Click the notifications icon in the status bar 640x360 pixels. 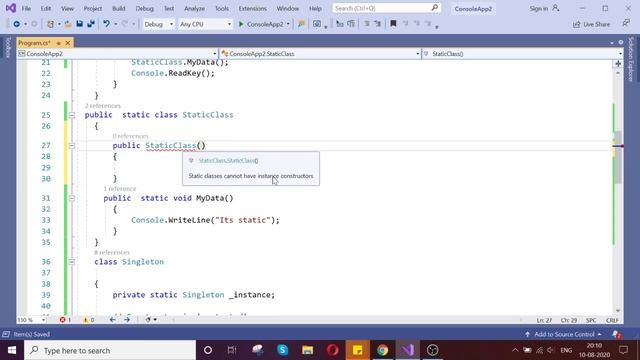click(x=617, y=335)
